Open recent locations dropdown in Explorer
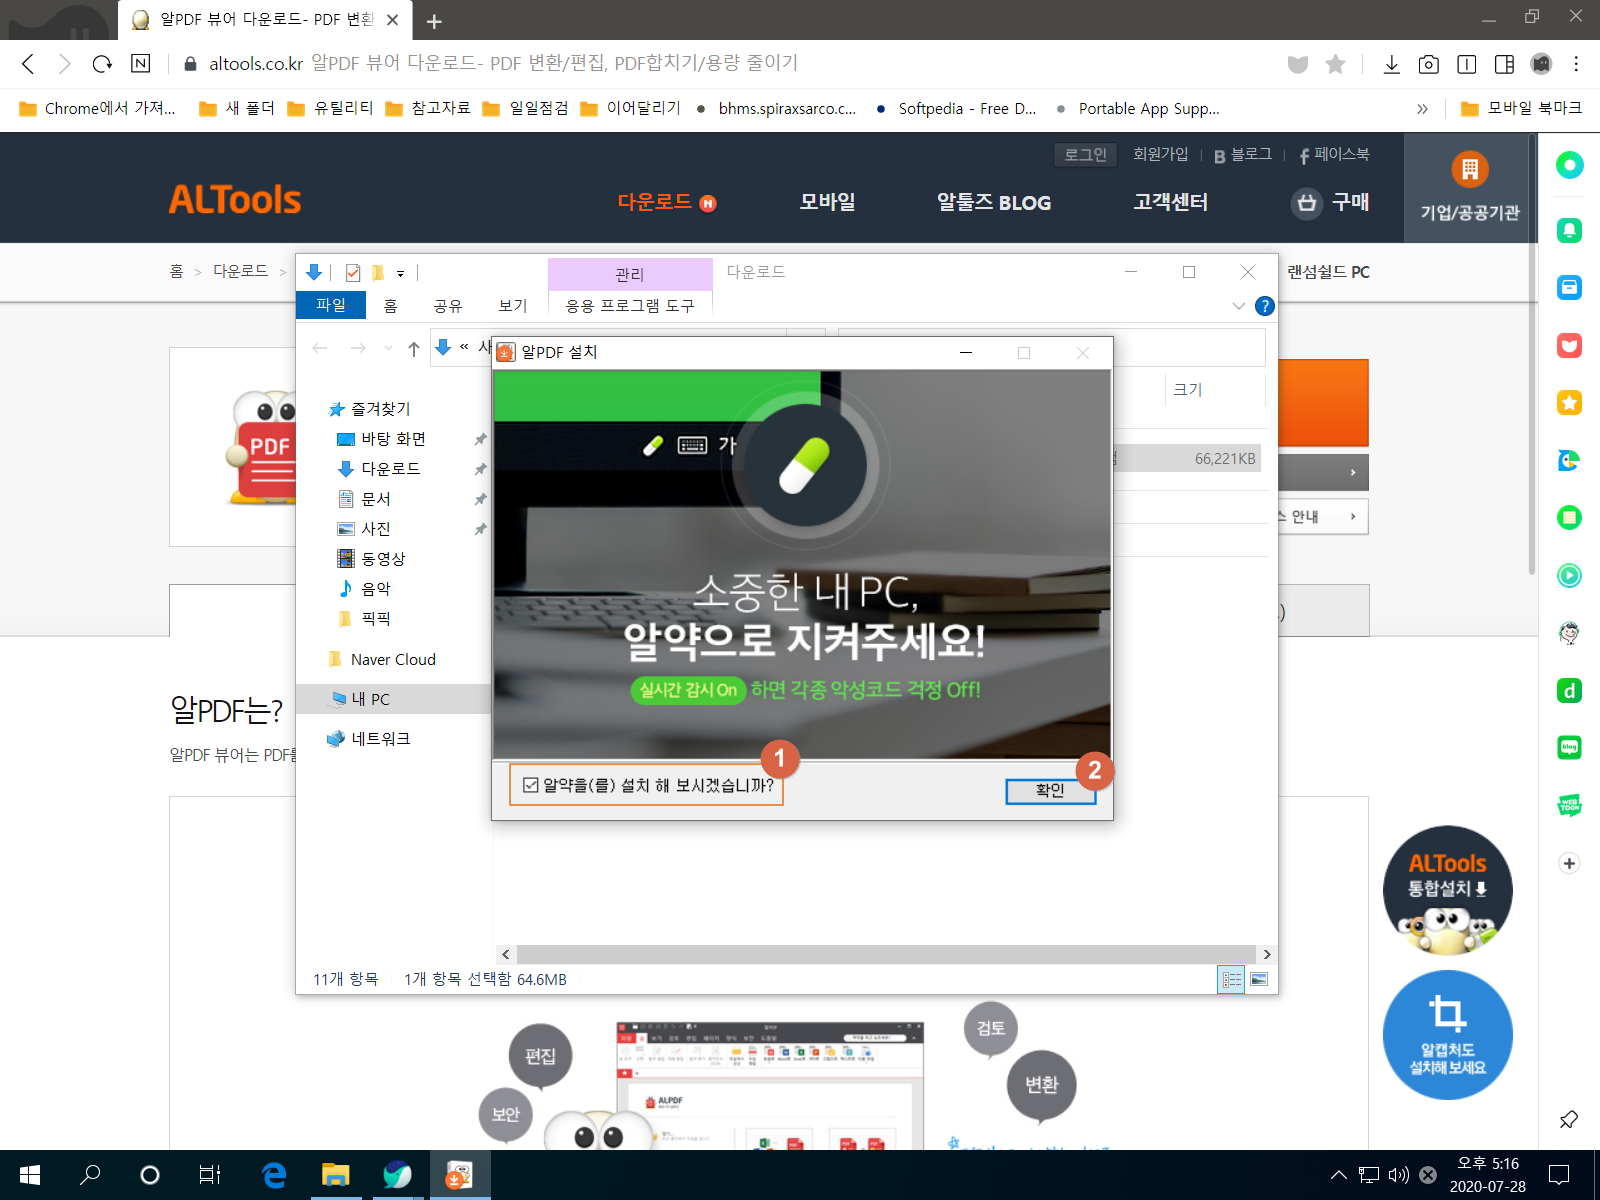1600x1200 pixels. [388, 348]
